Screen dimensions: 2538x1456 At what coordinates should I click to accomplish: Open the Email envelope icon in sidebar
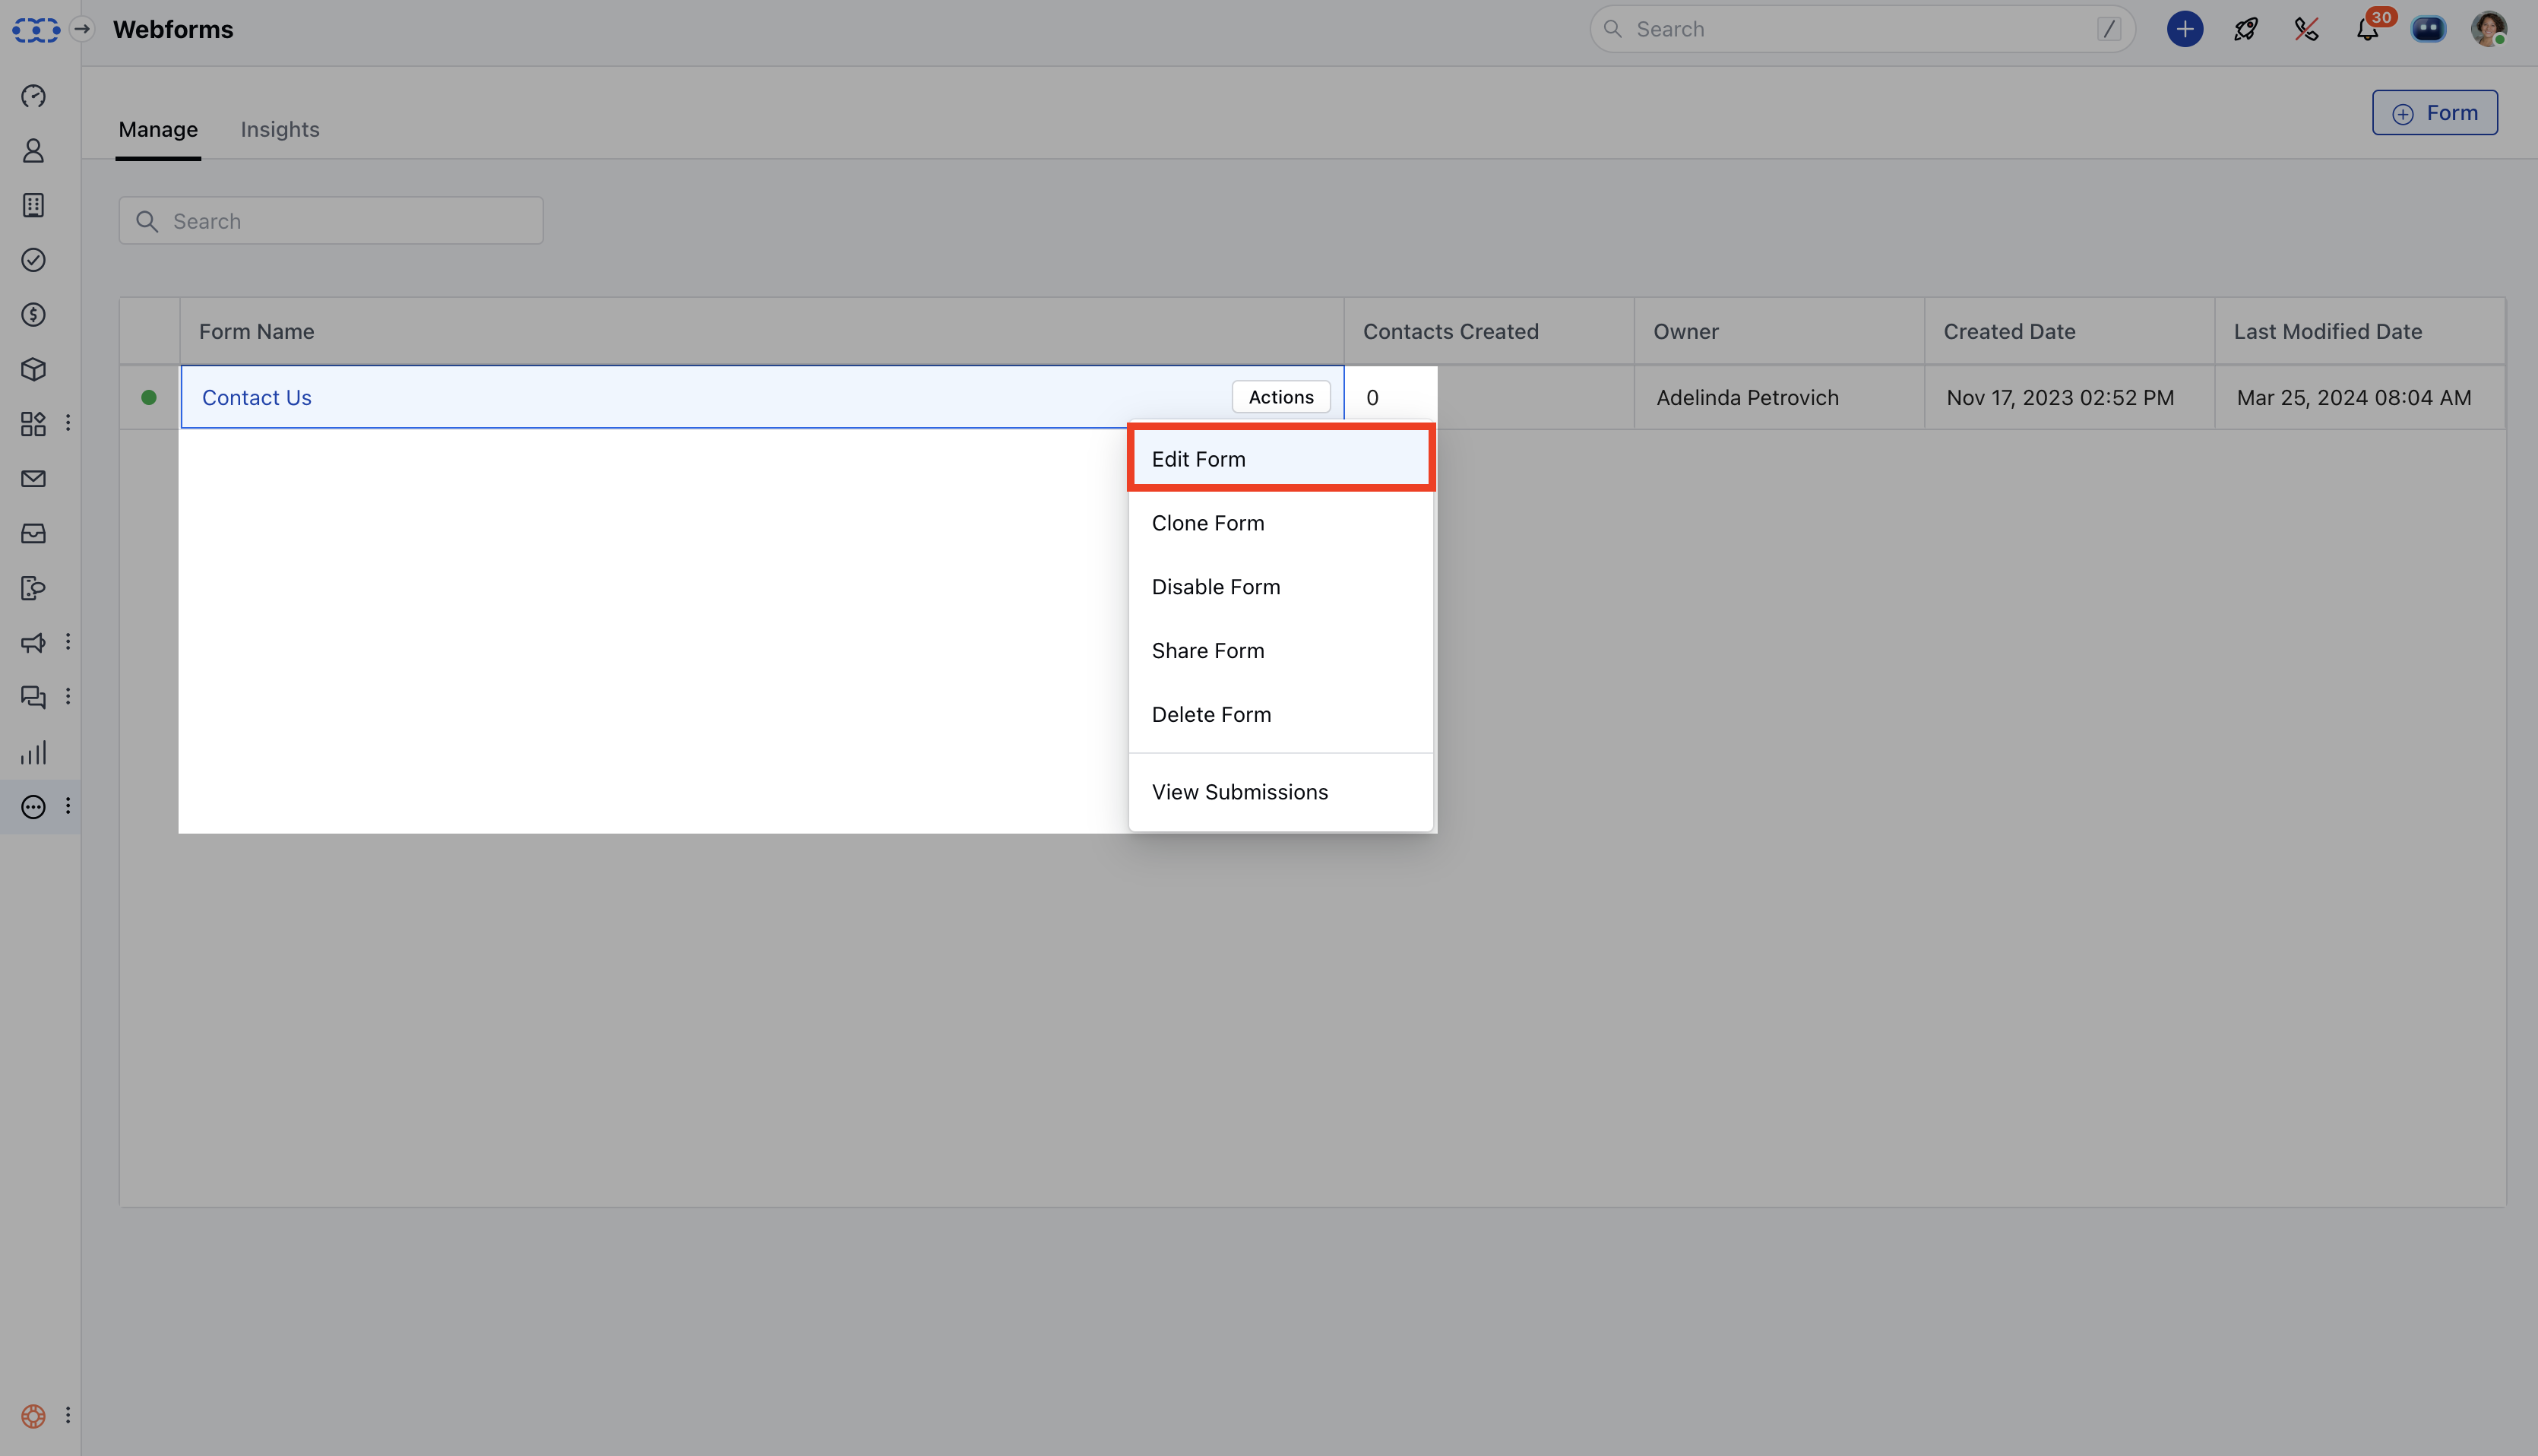tap(33, 479)
